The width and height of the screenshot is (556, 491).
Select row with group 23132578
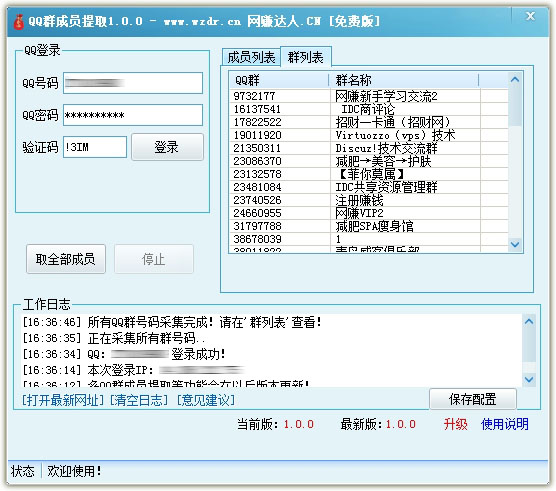click(369, 174)
